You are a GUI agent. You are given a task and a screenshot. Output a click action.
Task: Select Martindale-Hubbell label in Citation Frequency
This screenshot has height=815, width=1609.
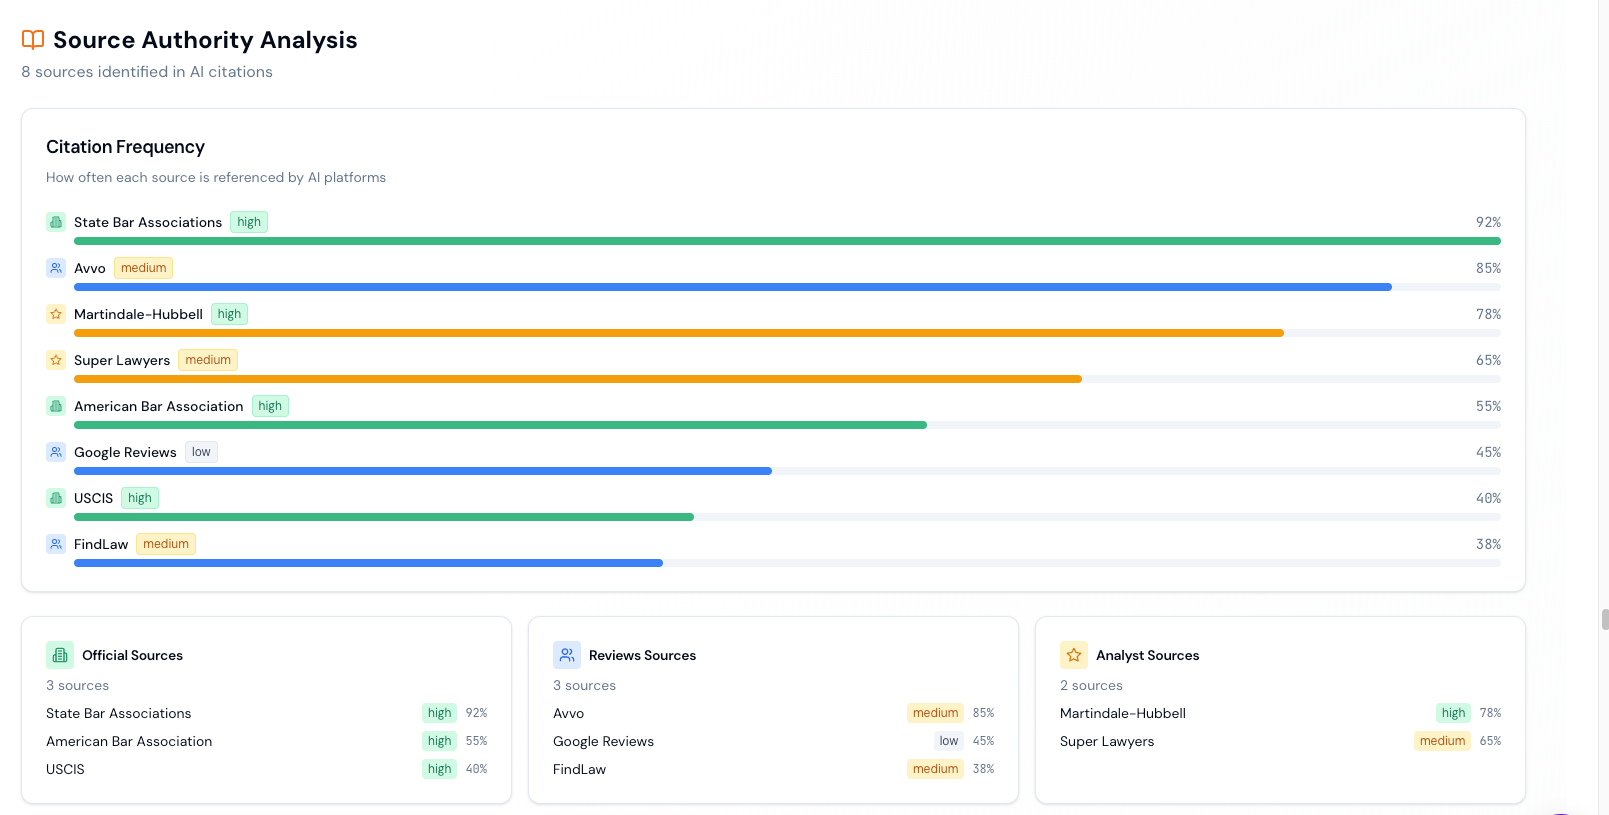[138, 314]
